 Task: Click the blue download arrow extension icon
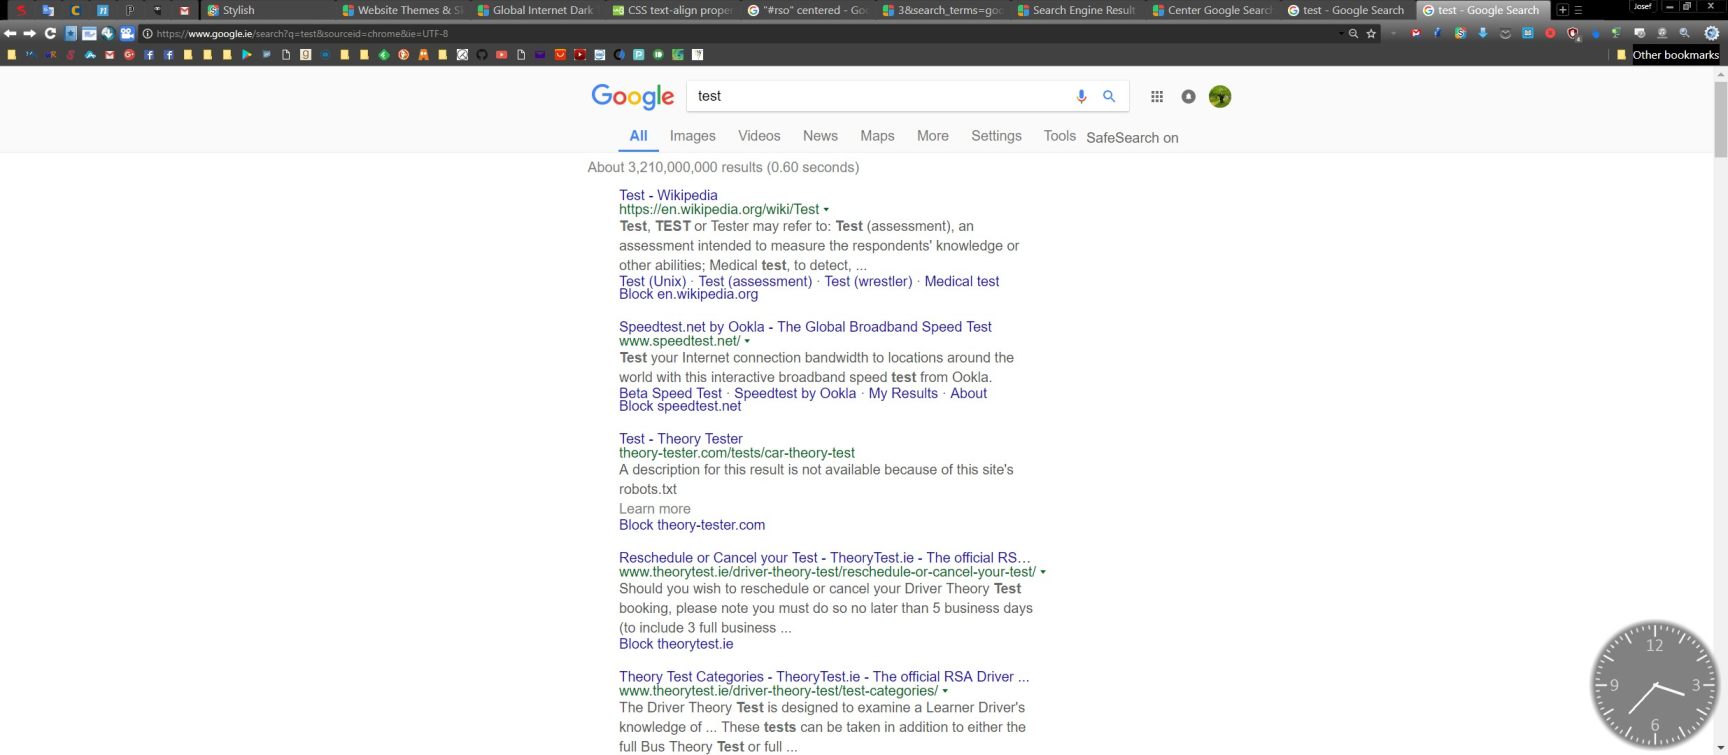pyautogui.click(x=1483, y=33)
